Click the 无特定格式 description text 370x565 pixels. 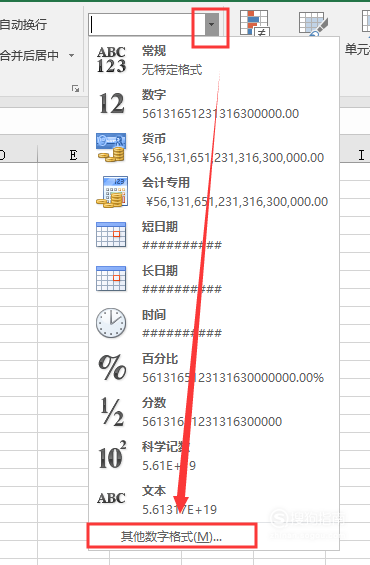point(172,70)
